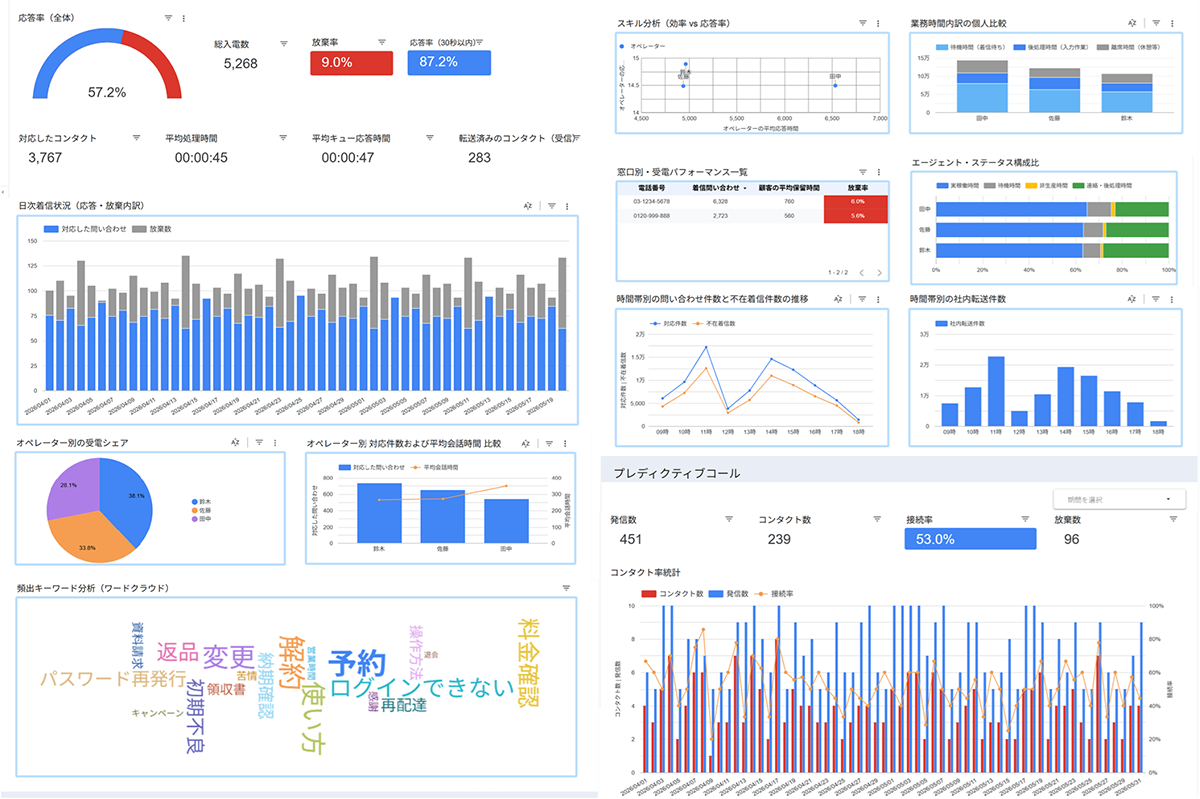The height and width of the screenshot is (799, 1200).
Task: Open more options on 日次着信状況 chart
Action: pos(566,206)
